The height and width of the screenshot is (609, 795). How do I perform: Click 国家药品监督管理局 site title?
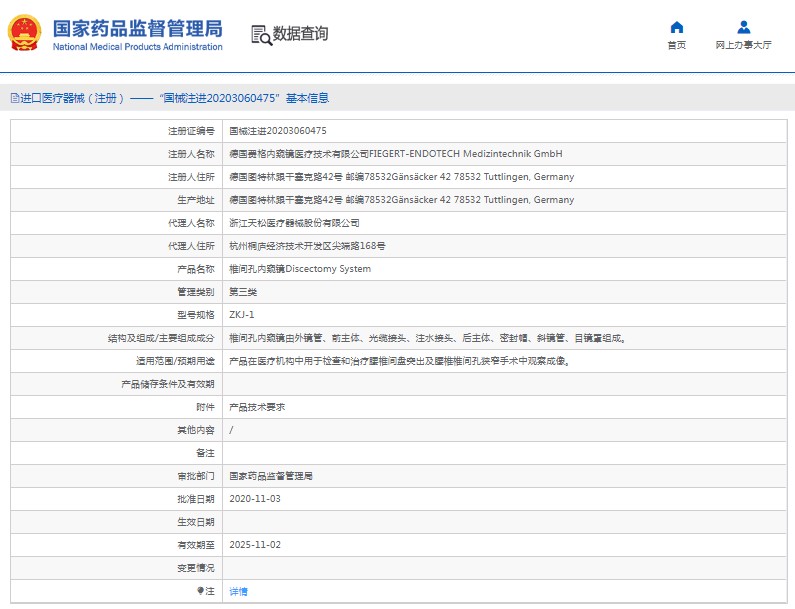coord(137,28)
